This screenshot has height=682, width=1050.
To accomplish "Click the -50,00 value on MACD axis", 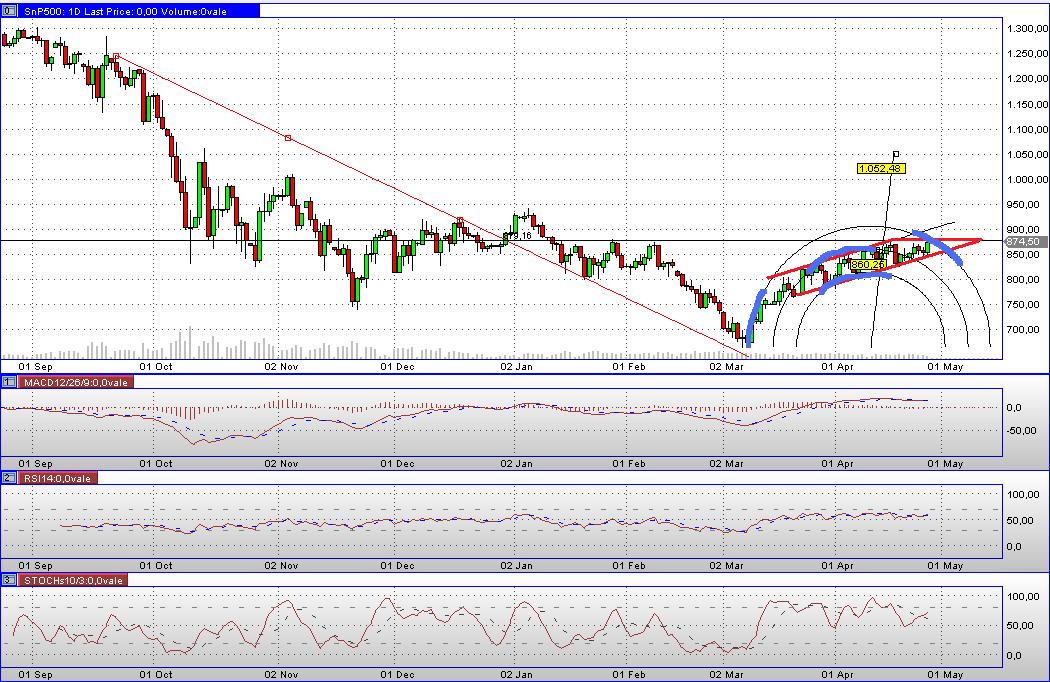I will (1021, 431).
